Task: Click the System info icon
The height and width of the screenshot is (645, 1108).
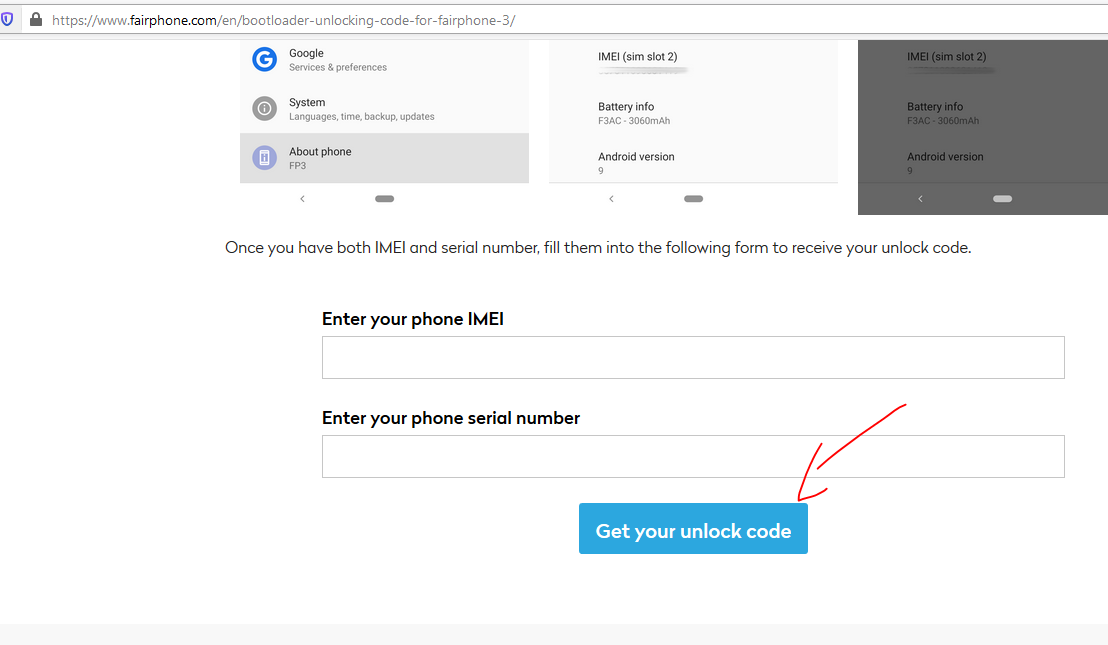Action: click(x=264, y=109)
